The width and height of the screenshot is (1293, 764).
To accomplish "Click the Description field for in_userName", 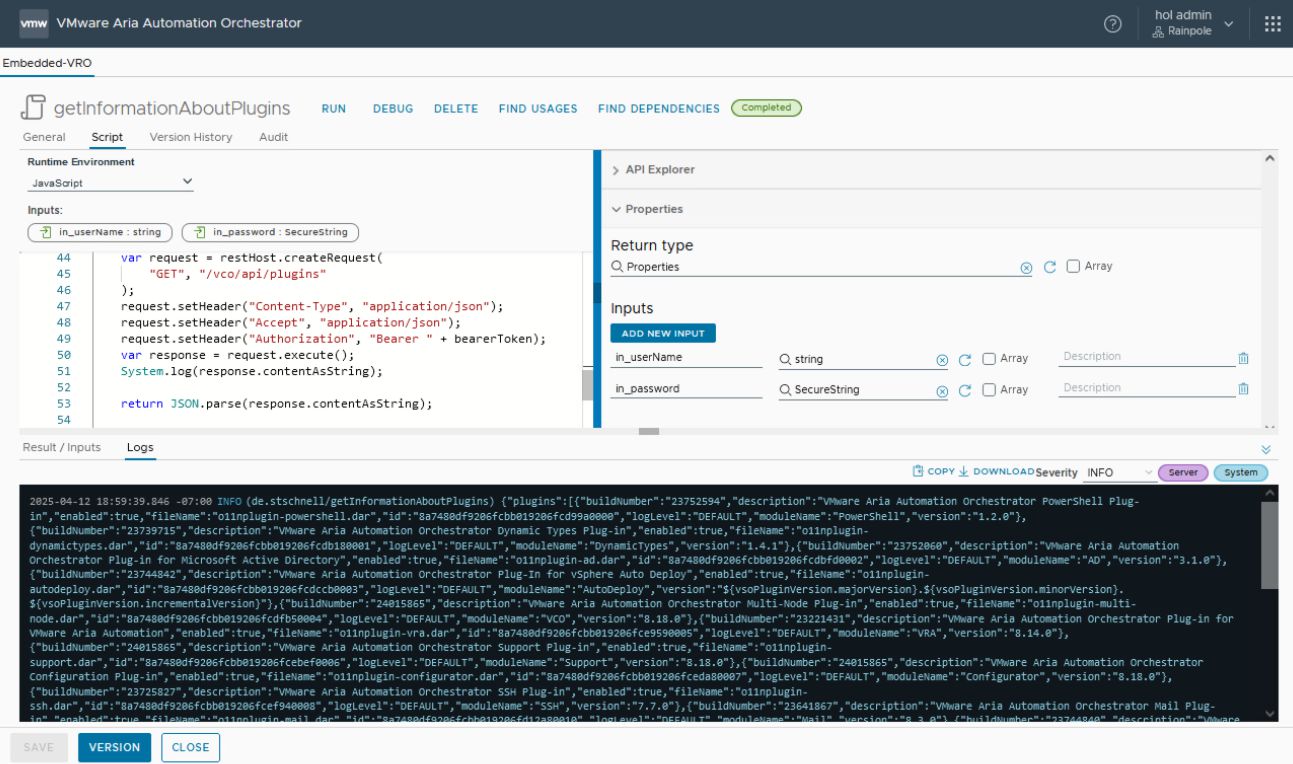I will pos(1147,357).
